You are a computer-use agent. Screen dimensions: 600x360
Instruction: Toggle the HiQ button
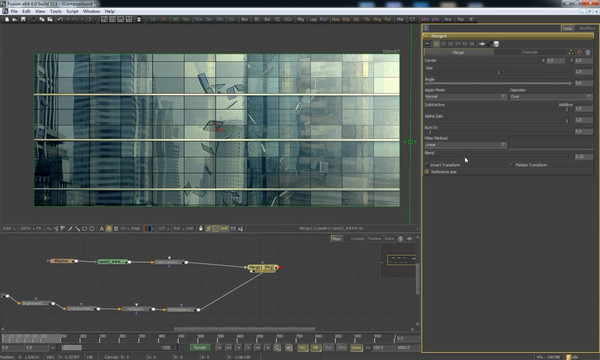coord(302,347)
